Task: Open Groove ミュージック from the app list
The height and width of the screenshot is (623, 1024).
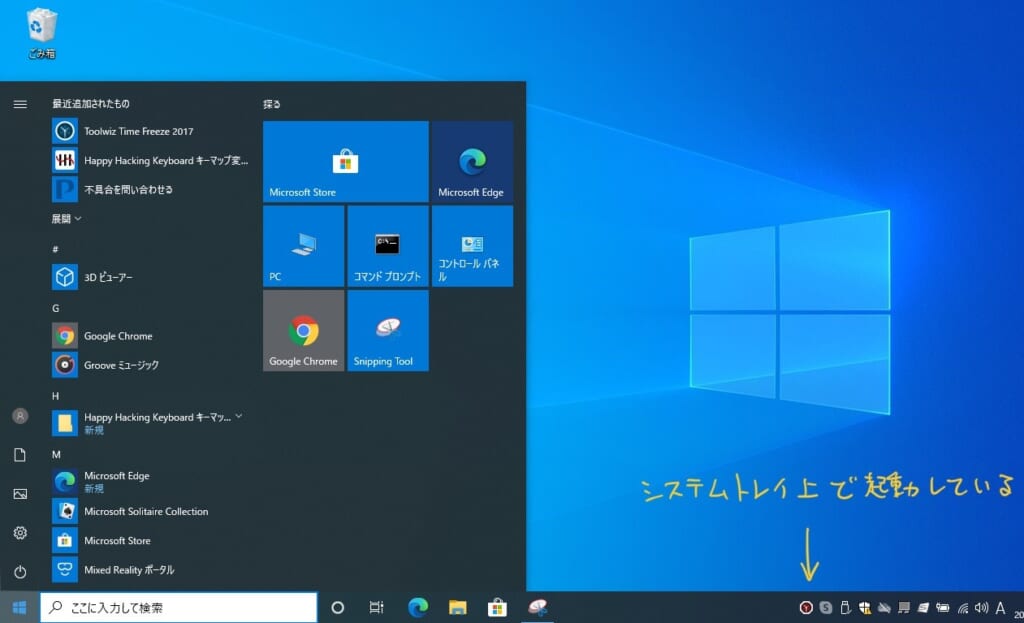Action: point(150,365)
